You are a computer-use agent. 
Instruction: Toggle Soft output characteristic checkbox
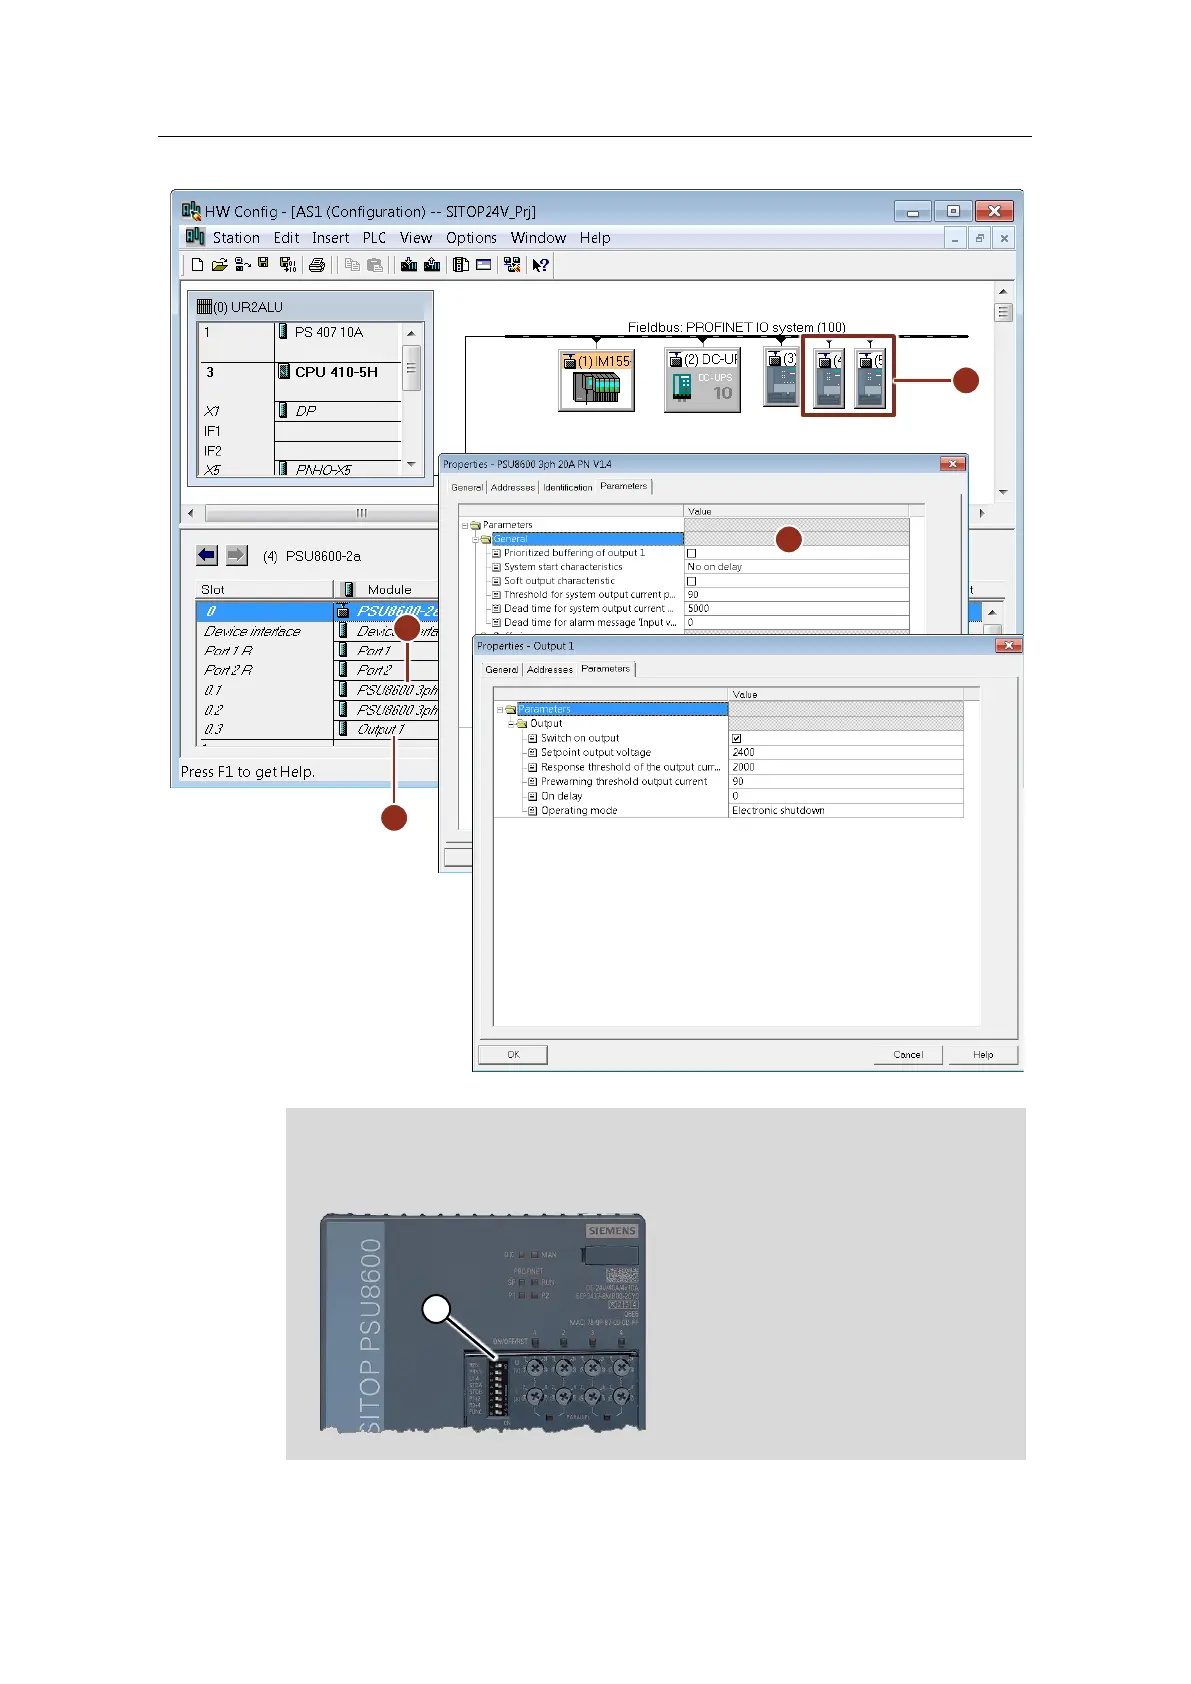(x=691, y=581)
